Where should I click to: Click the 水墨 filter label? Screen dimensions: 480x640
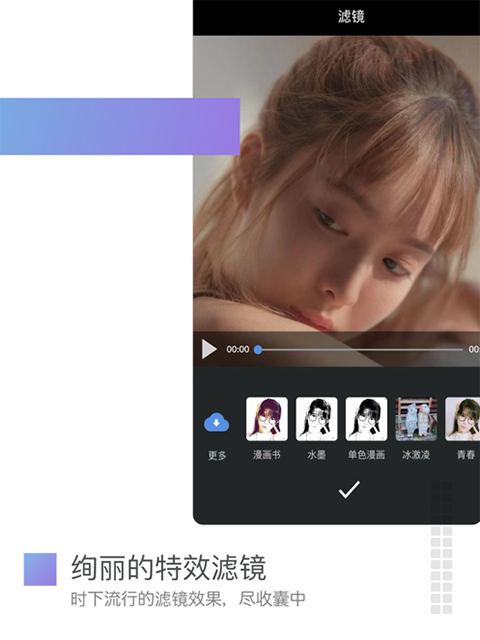[x=316, y=455]
